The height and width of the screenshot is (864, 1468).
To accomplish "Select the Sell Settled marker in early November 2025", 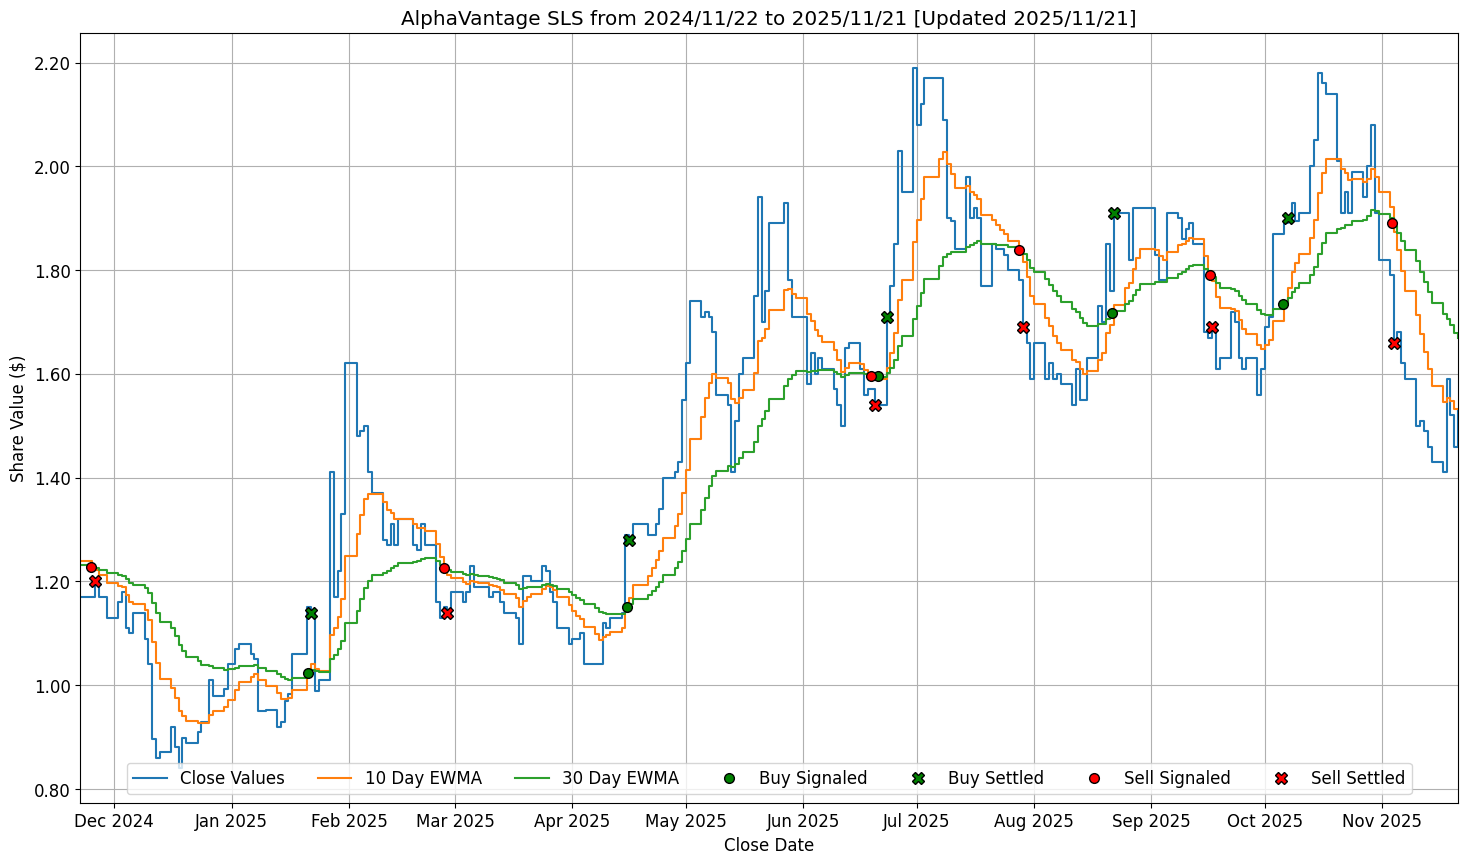I will [x=1394, y=343].
